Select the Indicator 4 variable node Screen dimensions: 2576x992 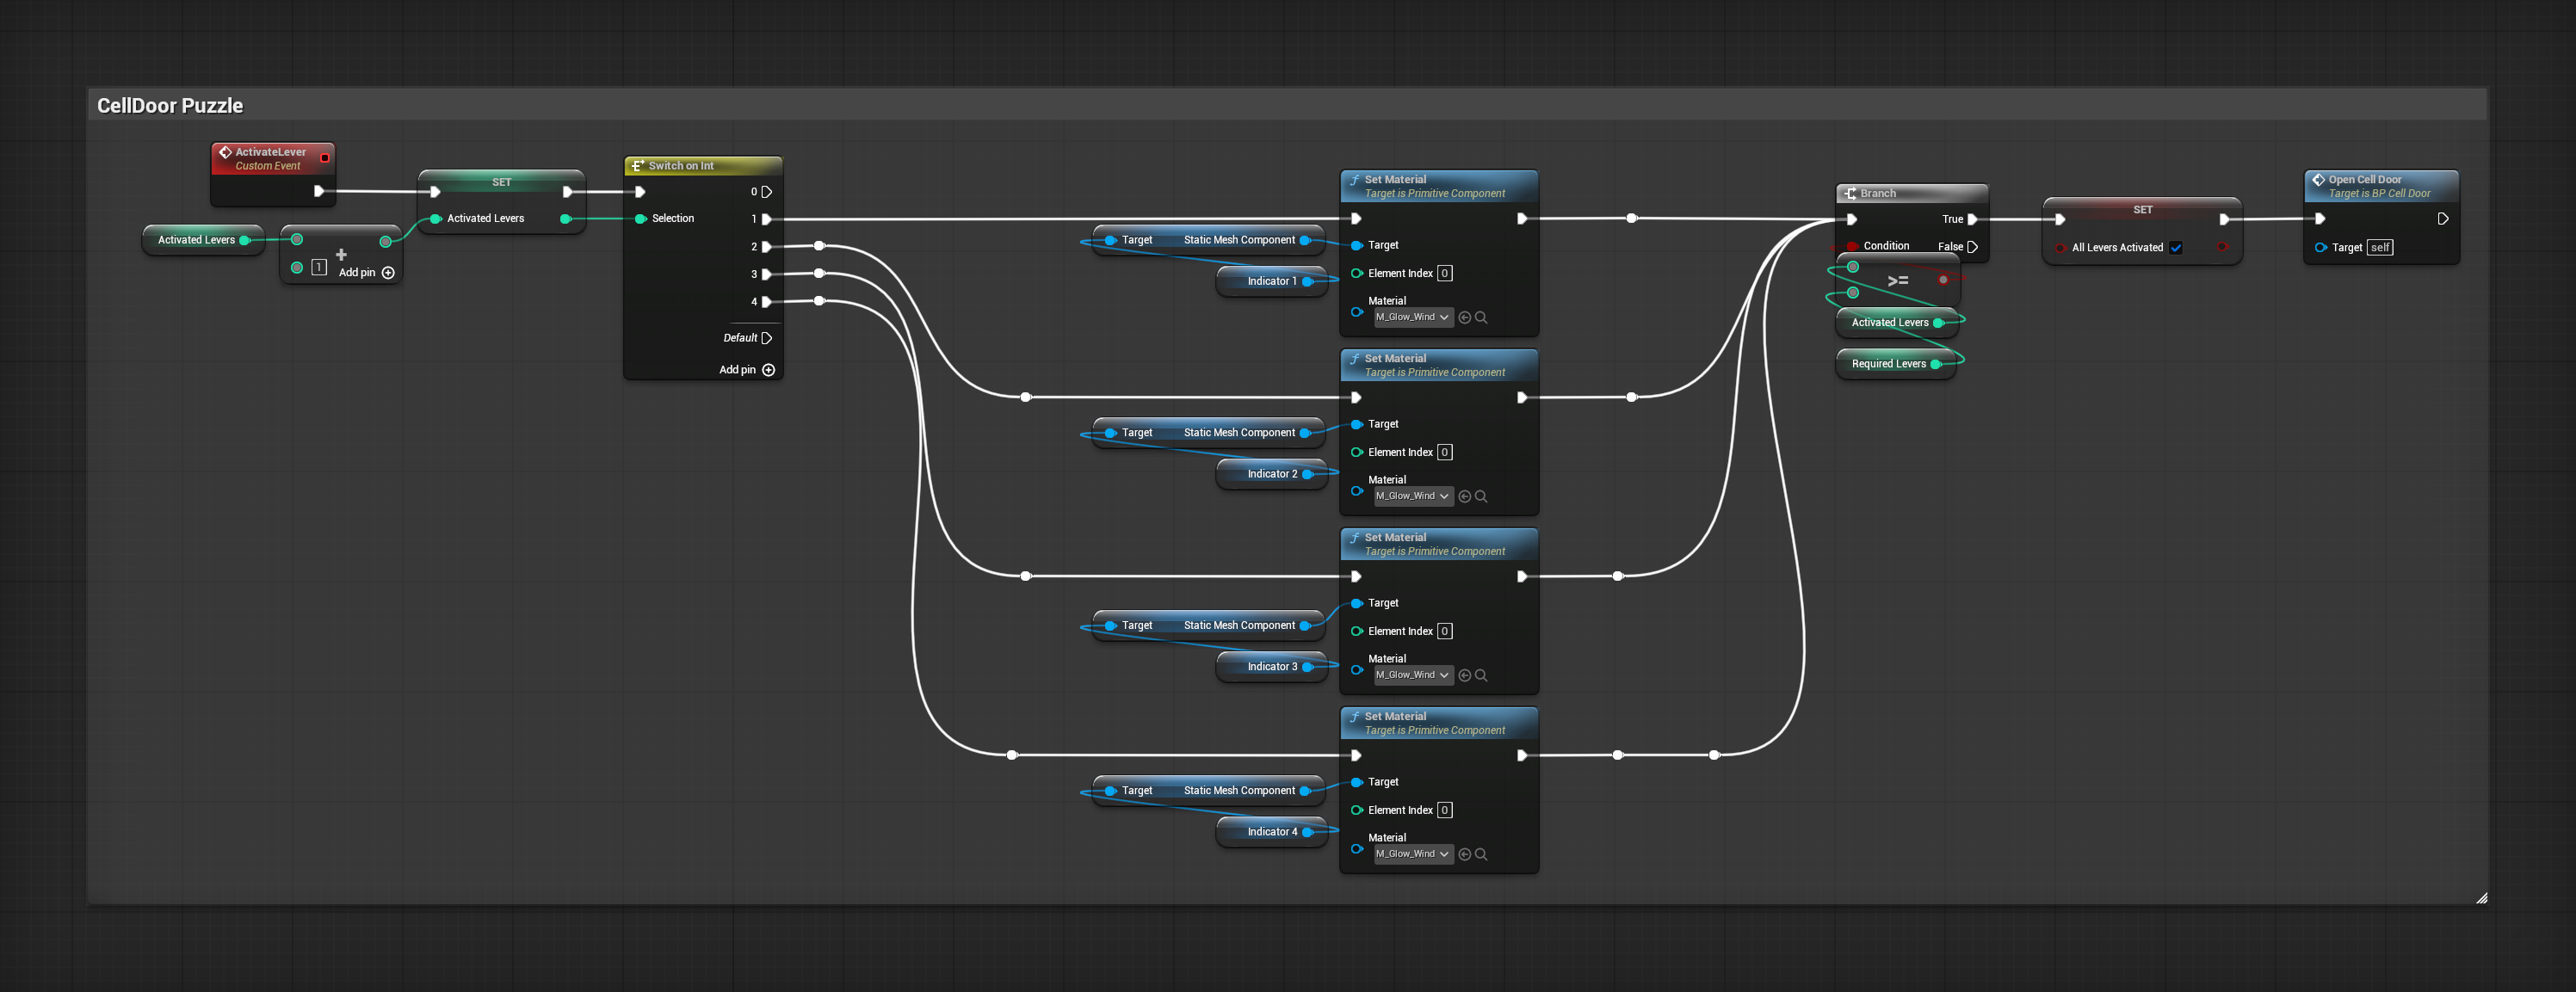click(1272, 832)
